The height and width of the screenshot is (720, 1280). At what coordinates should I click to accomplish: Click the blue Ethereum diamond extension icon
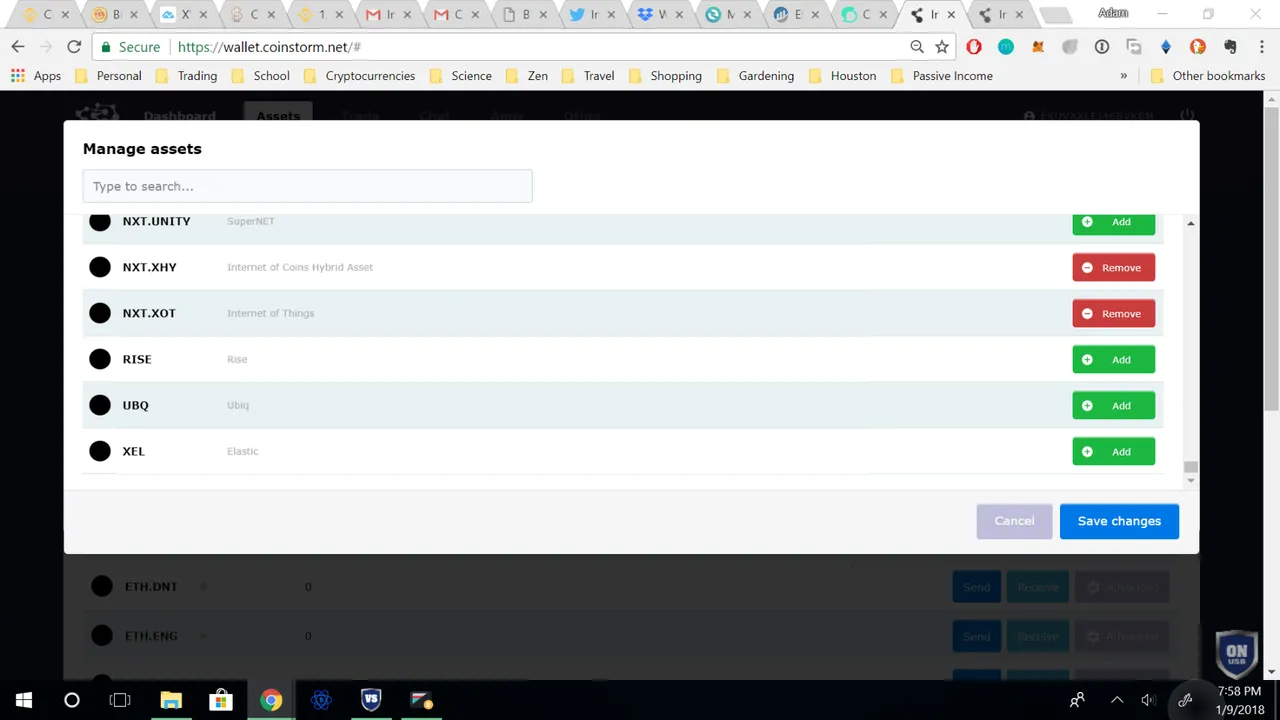click(1166, 47)
